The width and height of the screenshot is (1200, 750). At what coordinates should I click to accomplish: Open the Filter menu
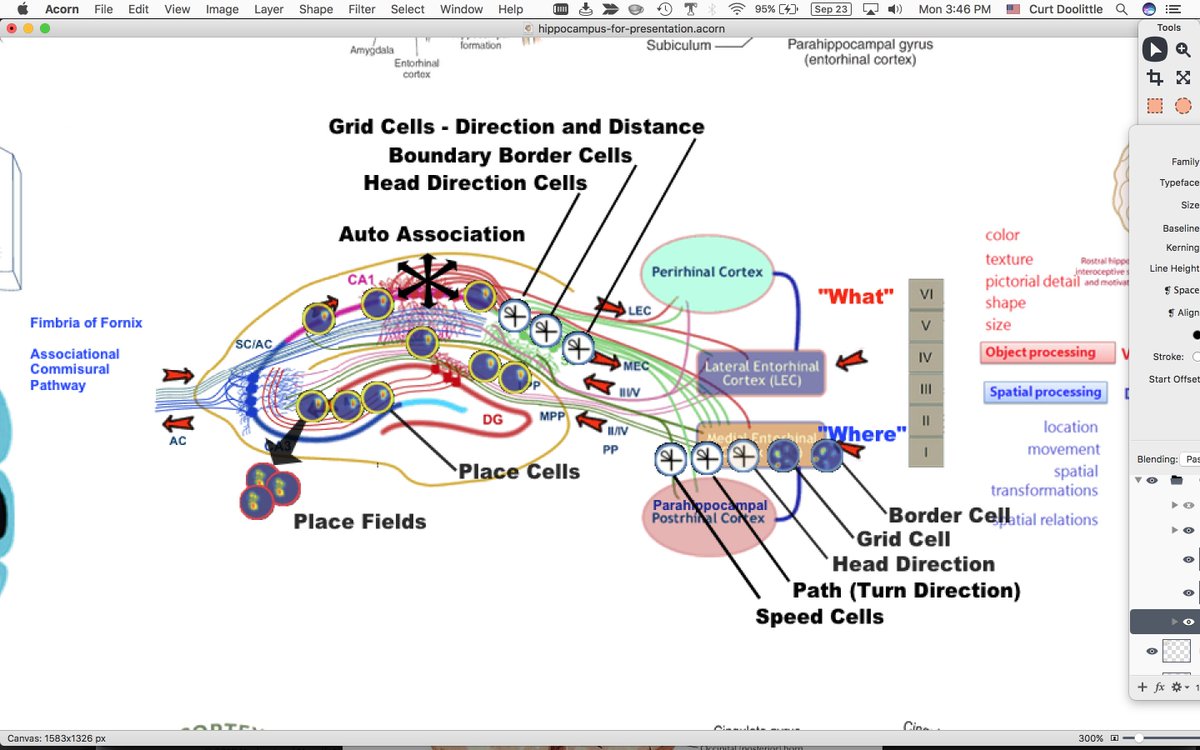point(361,9)
